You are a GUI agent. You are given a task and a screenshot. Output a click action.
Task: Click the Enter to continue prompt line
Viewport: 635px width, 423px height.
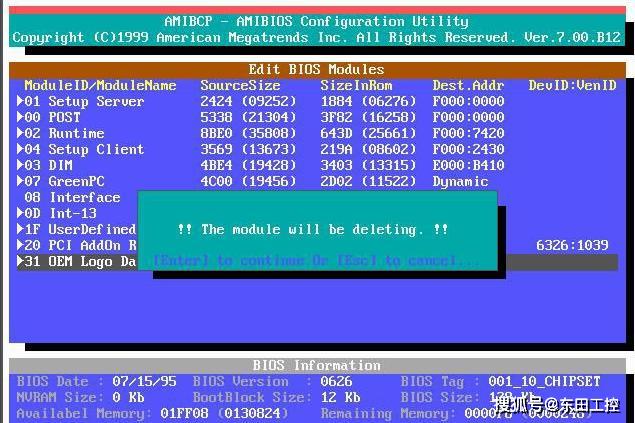317,261
